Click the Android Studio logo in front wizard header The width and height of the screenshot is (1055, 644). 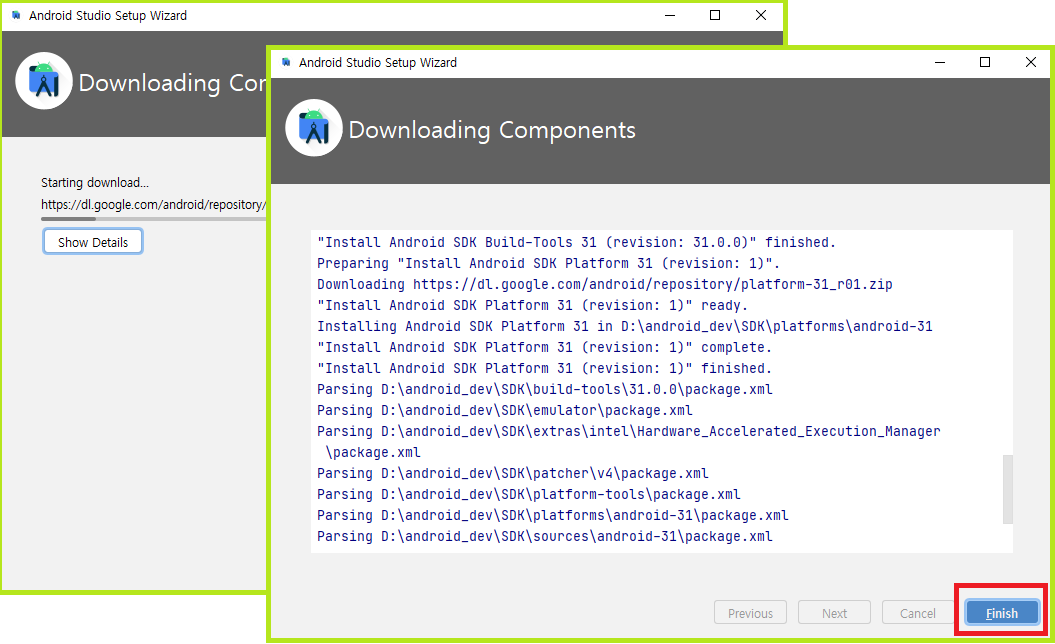314,128
